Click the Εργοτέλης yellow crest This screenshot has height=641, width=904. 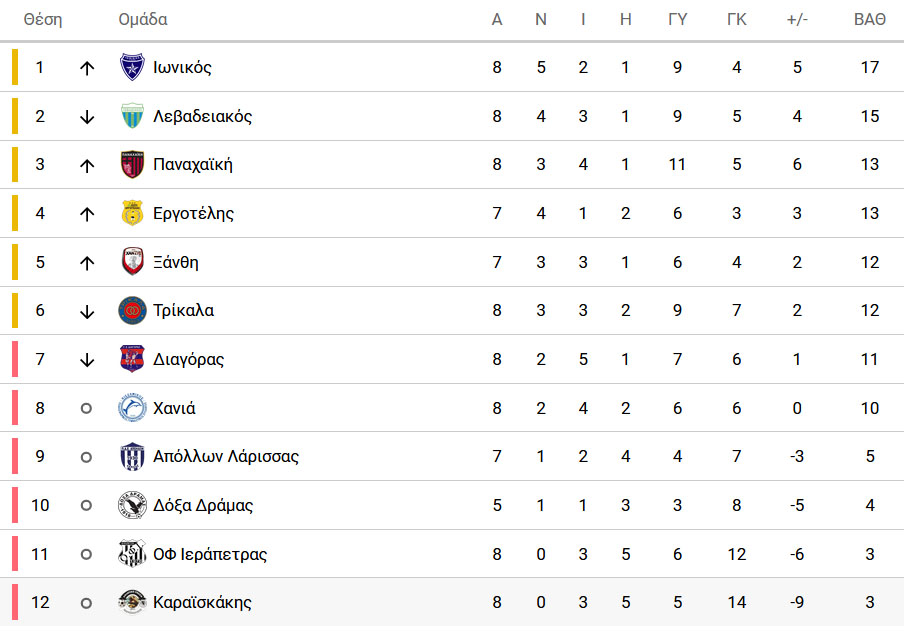click(x=132, y=213)
